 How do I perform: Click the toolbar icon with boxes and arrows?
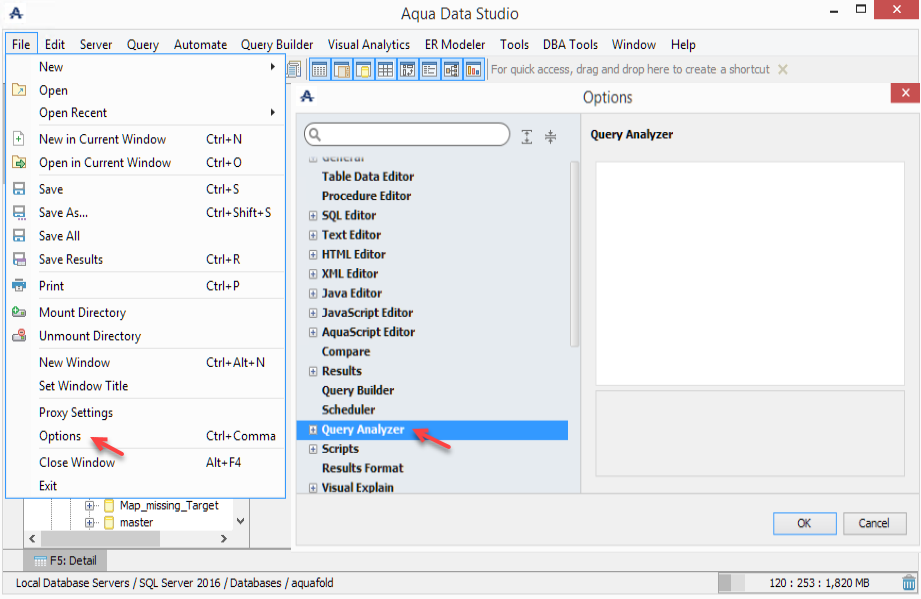407,70
